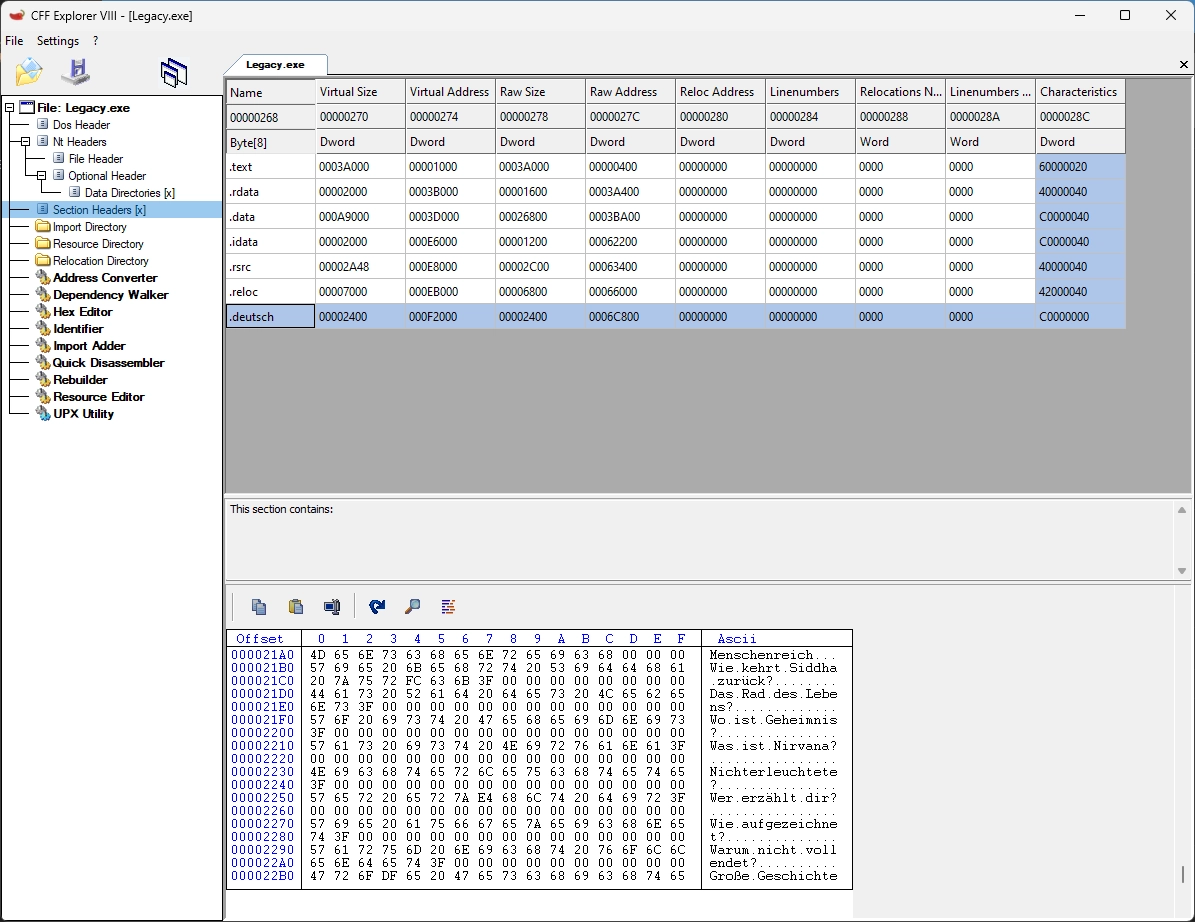Click the Identifier tool icon
Viewport: 1195px width, 922px height.
tap(43, 328)
